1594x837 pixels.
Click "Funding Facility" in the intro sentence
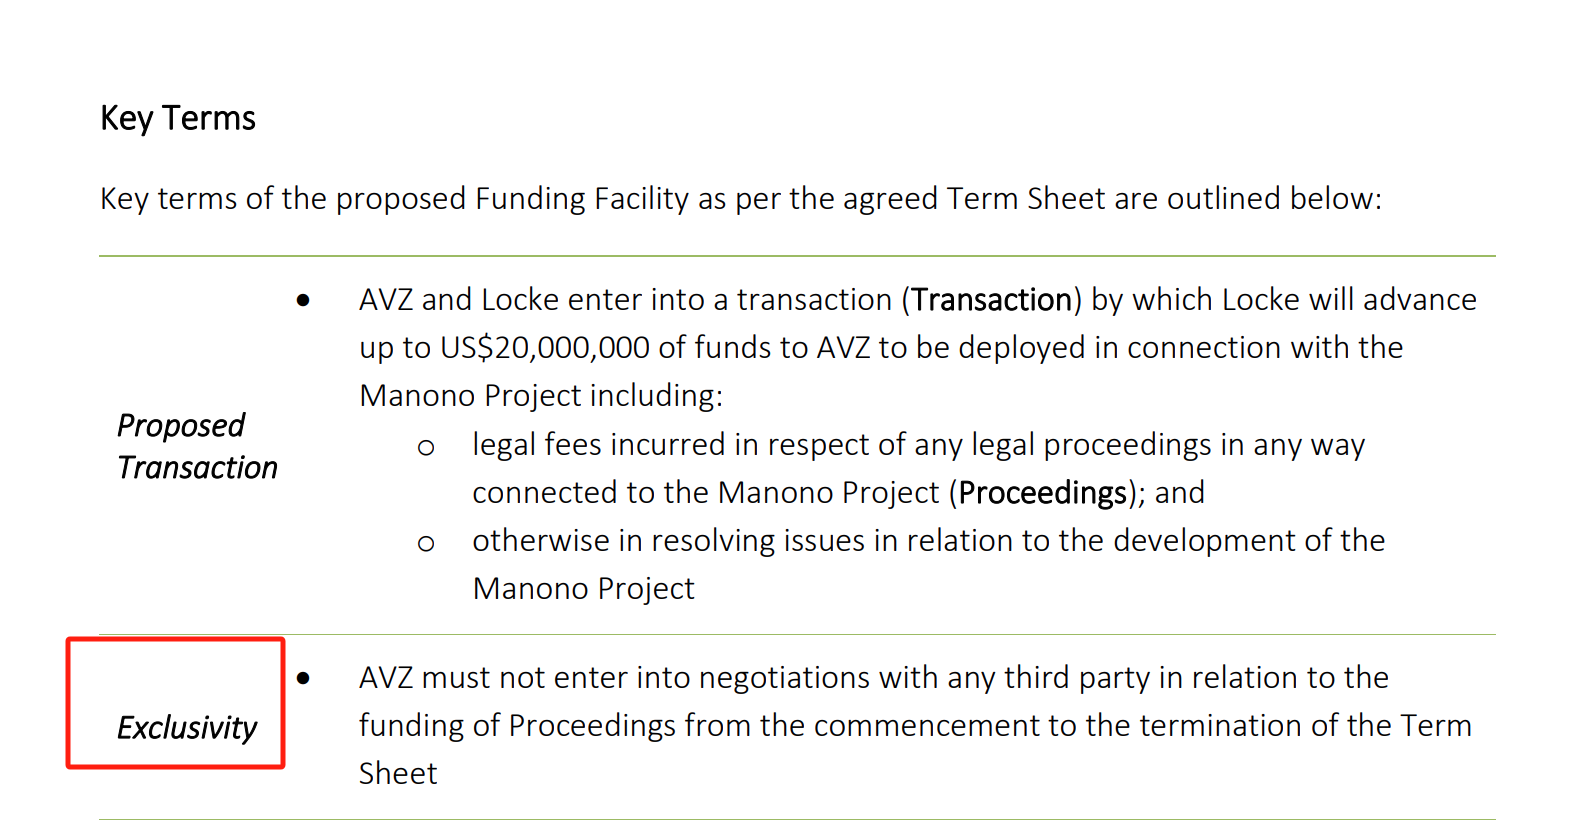(x=581, y=199)
